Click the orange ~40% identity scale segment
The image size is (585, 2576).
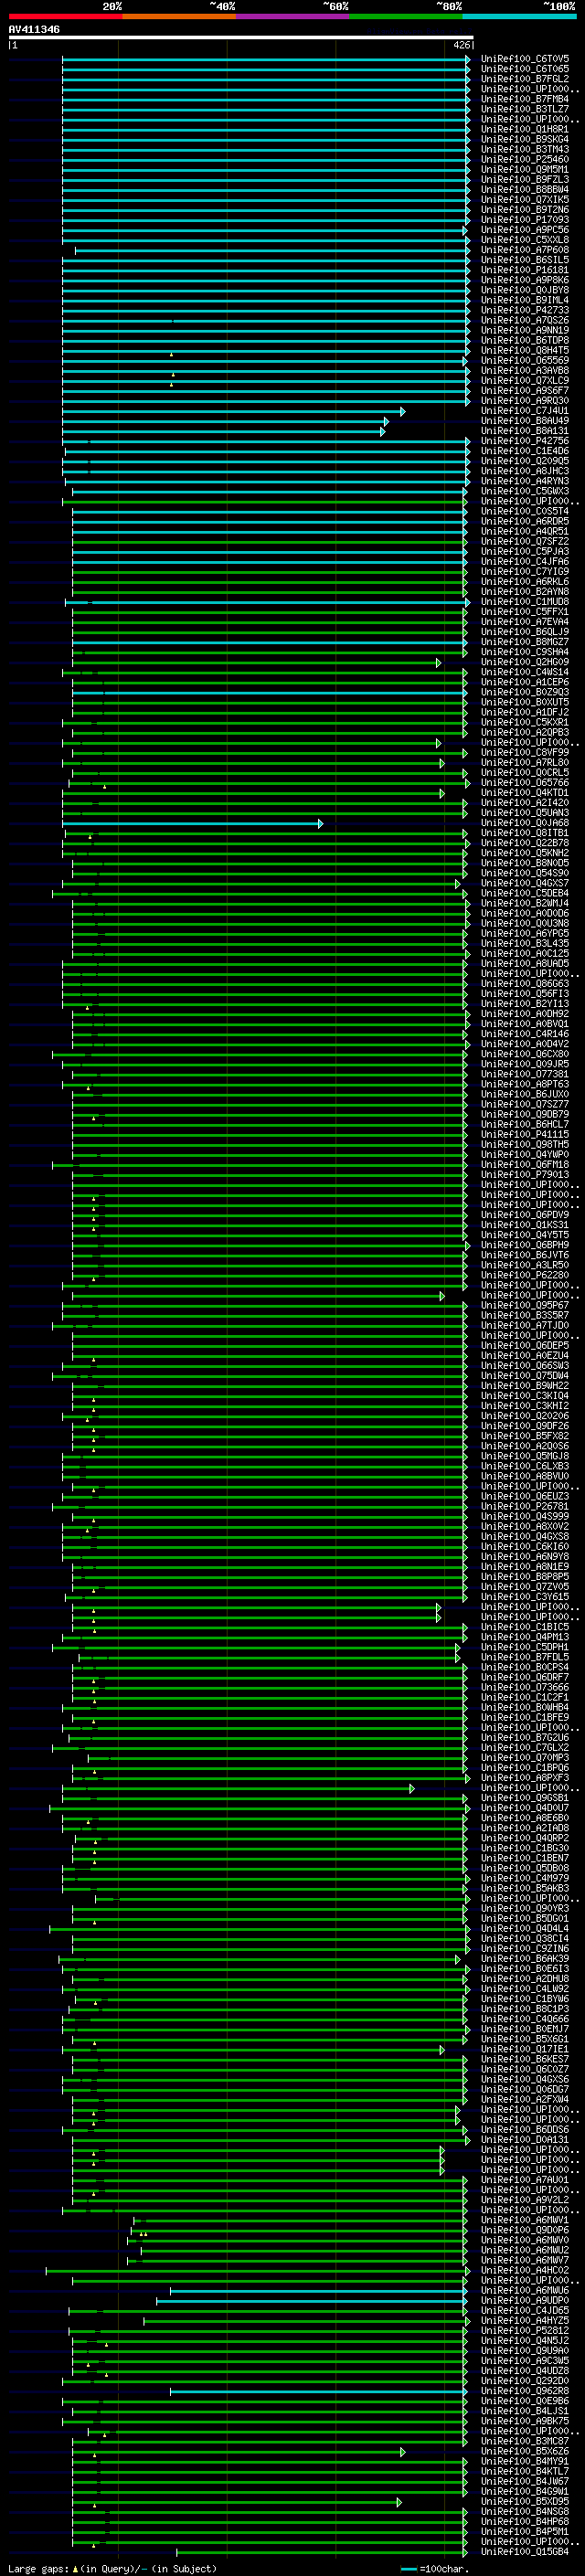point(179,16)
